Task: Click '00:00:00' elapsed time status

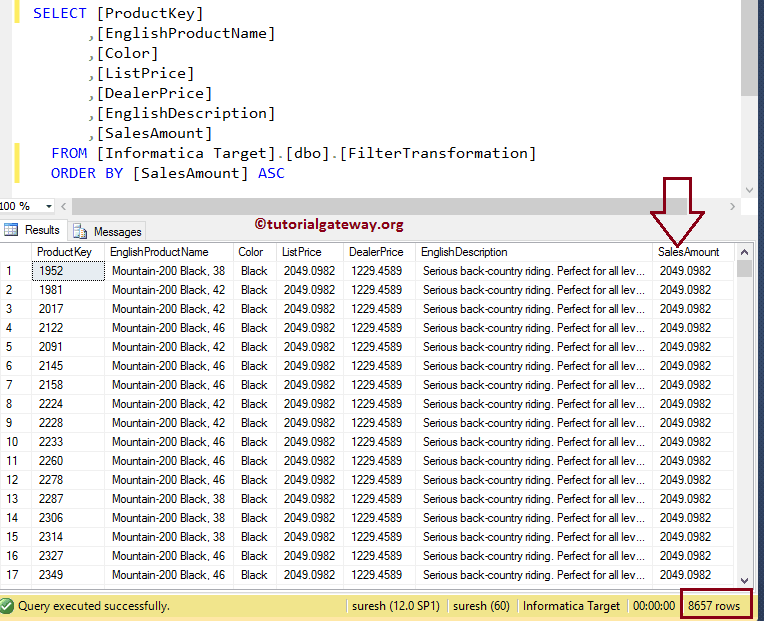Action: (x=654, y=606)
